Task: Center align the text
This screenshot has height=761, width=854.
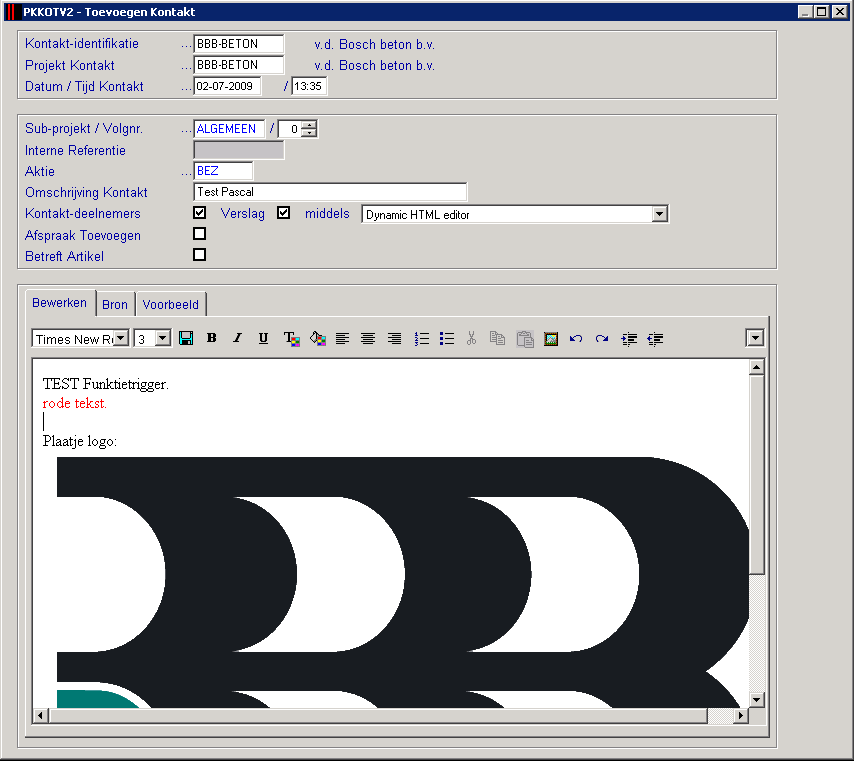Action: 368,338
